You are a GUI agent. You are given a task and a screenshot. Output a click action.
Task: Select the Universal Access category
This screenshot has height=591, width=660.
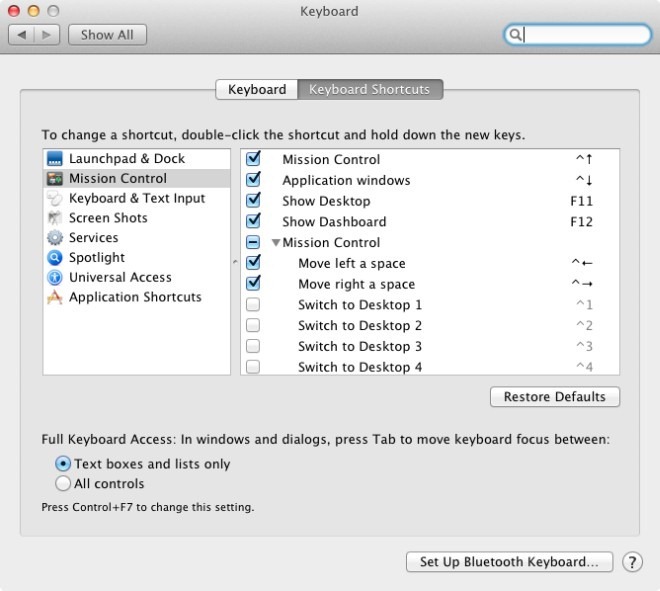click(137, 277)
